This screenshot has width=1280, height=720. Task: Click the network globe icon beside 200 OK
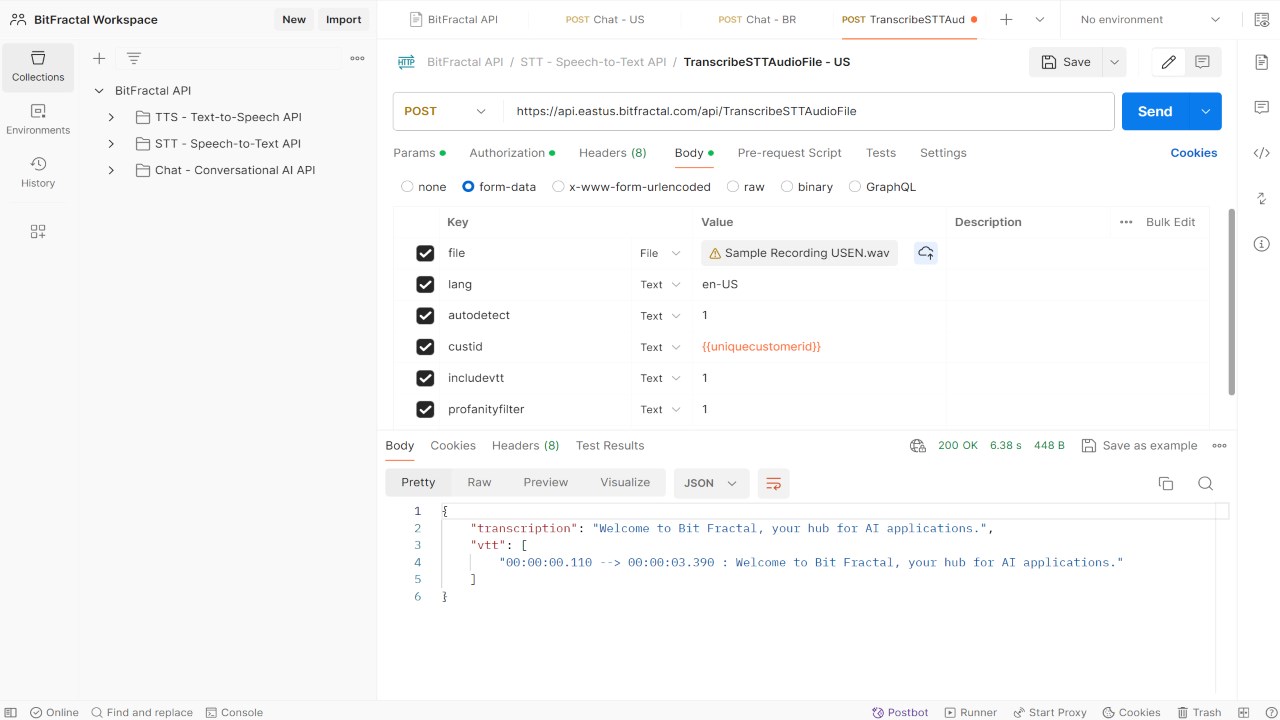coord(917,446)
